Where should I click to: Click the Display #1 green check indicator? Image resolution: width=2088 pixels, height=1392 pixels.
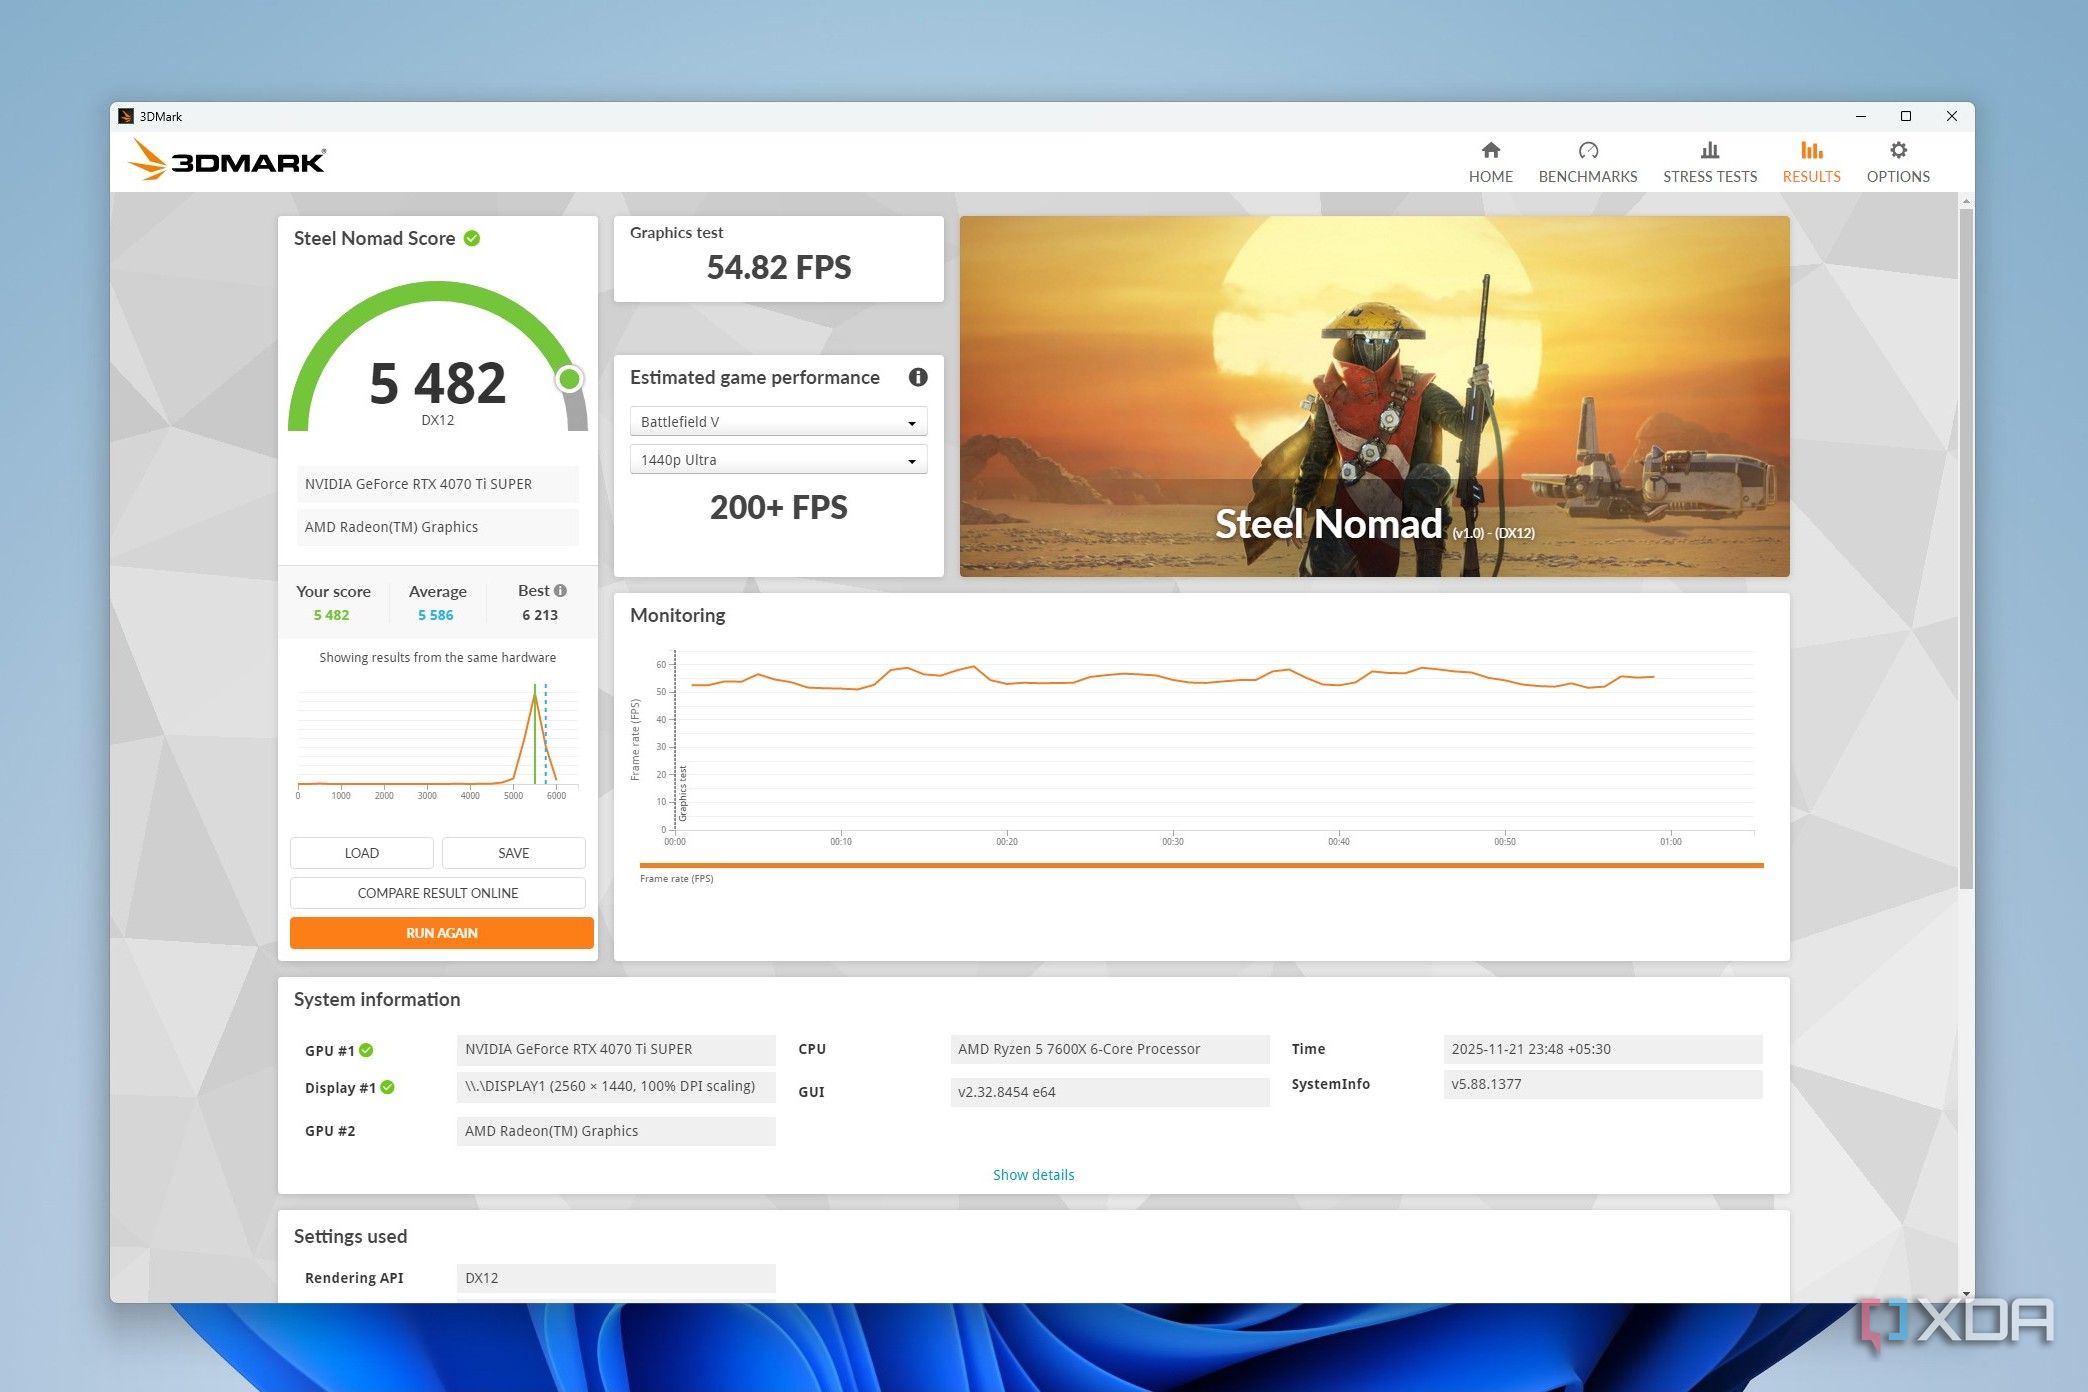point(388,1088)
